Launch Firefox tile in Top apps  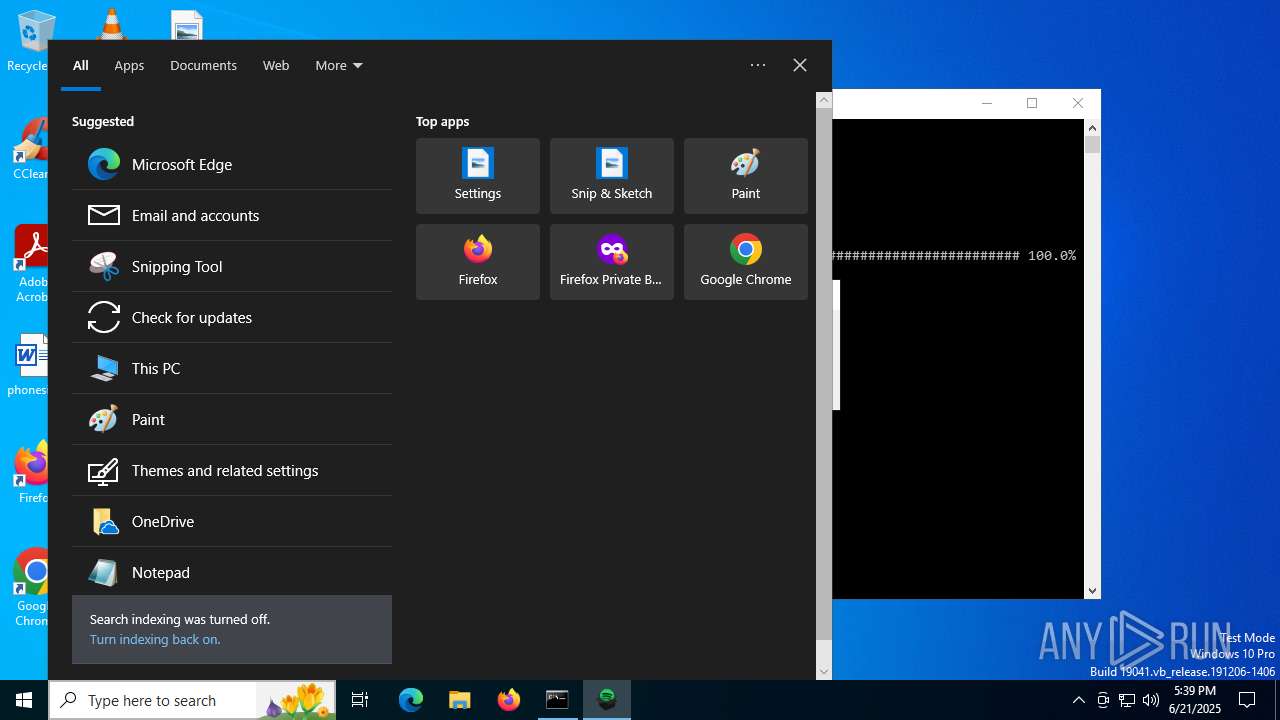478,262
